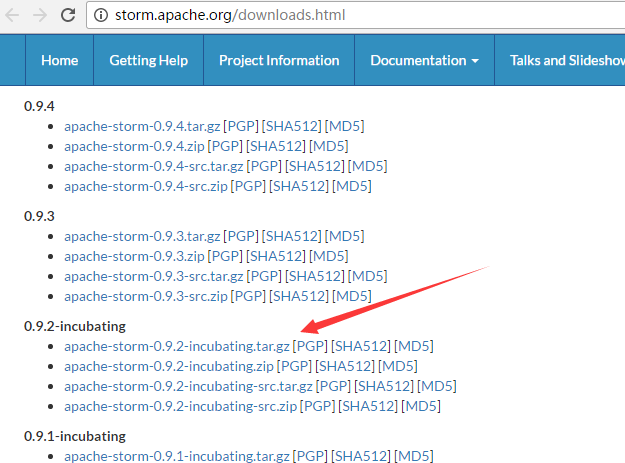This screenshot has width=625, height=463.
Task: Open SHA512 link for apache-storm-0.9.4-src.tar.gz
Action: click(314, 166)
